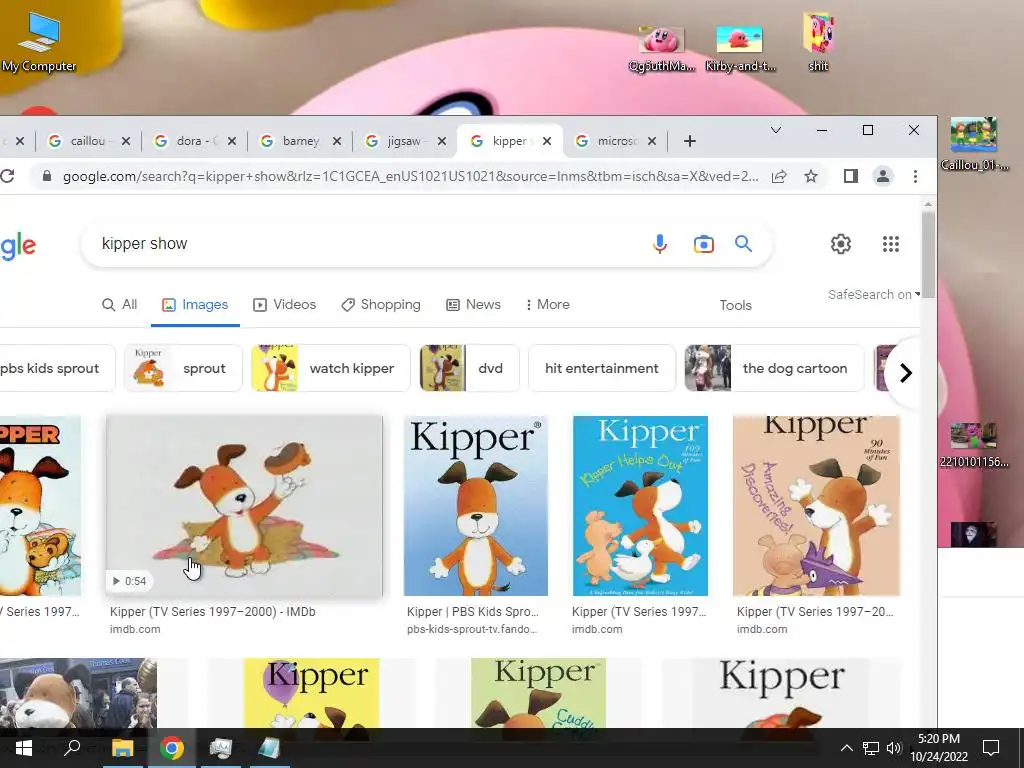Open the Caillou_01 desktop file
Screen dimensions: 1024x768
pyautogui.click(x=973, y=144)
